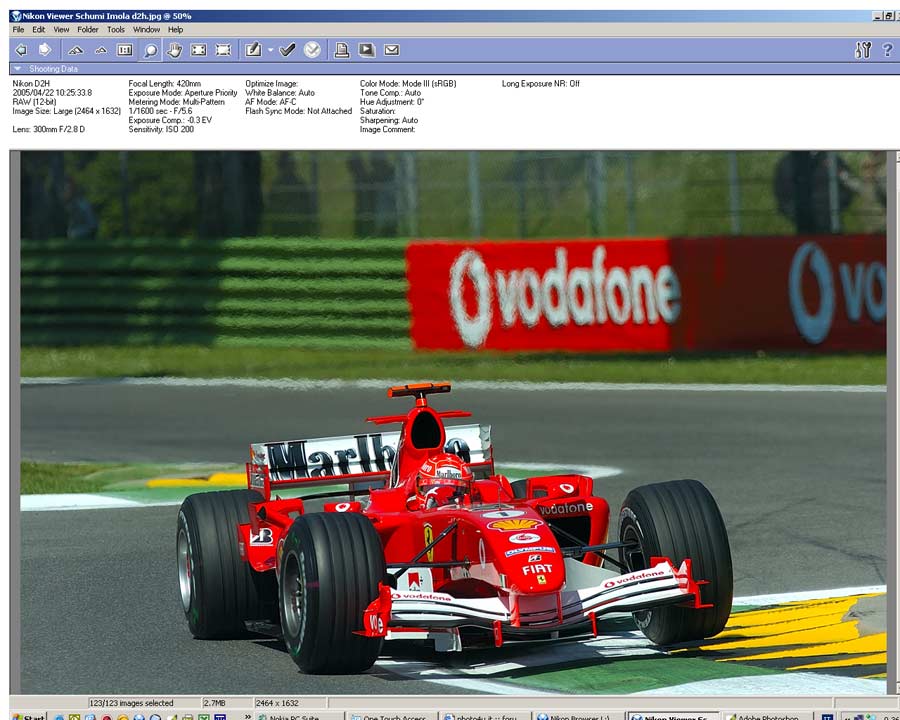
Task: Click the Start button
Action: [x=20, y=716]
